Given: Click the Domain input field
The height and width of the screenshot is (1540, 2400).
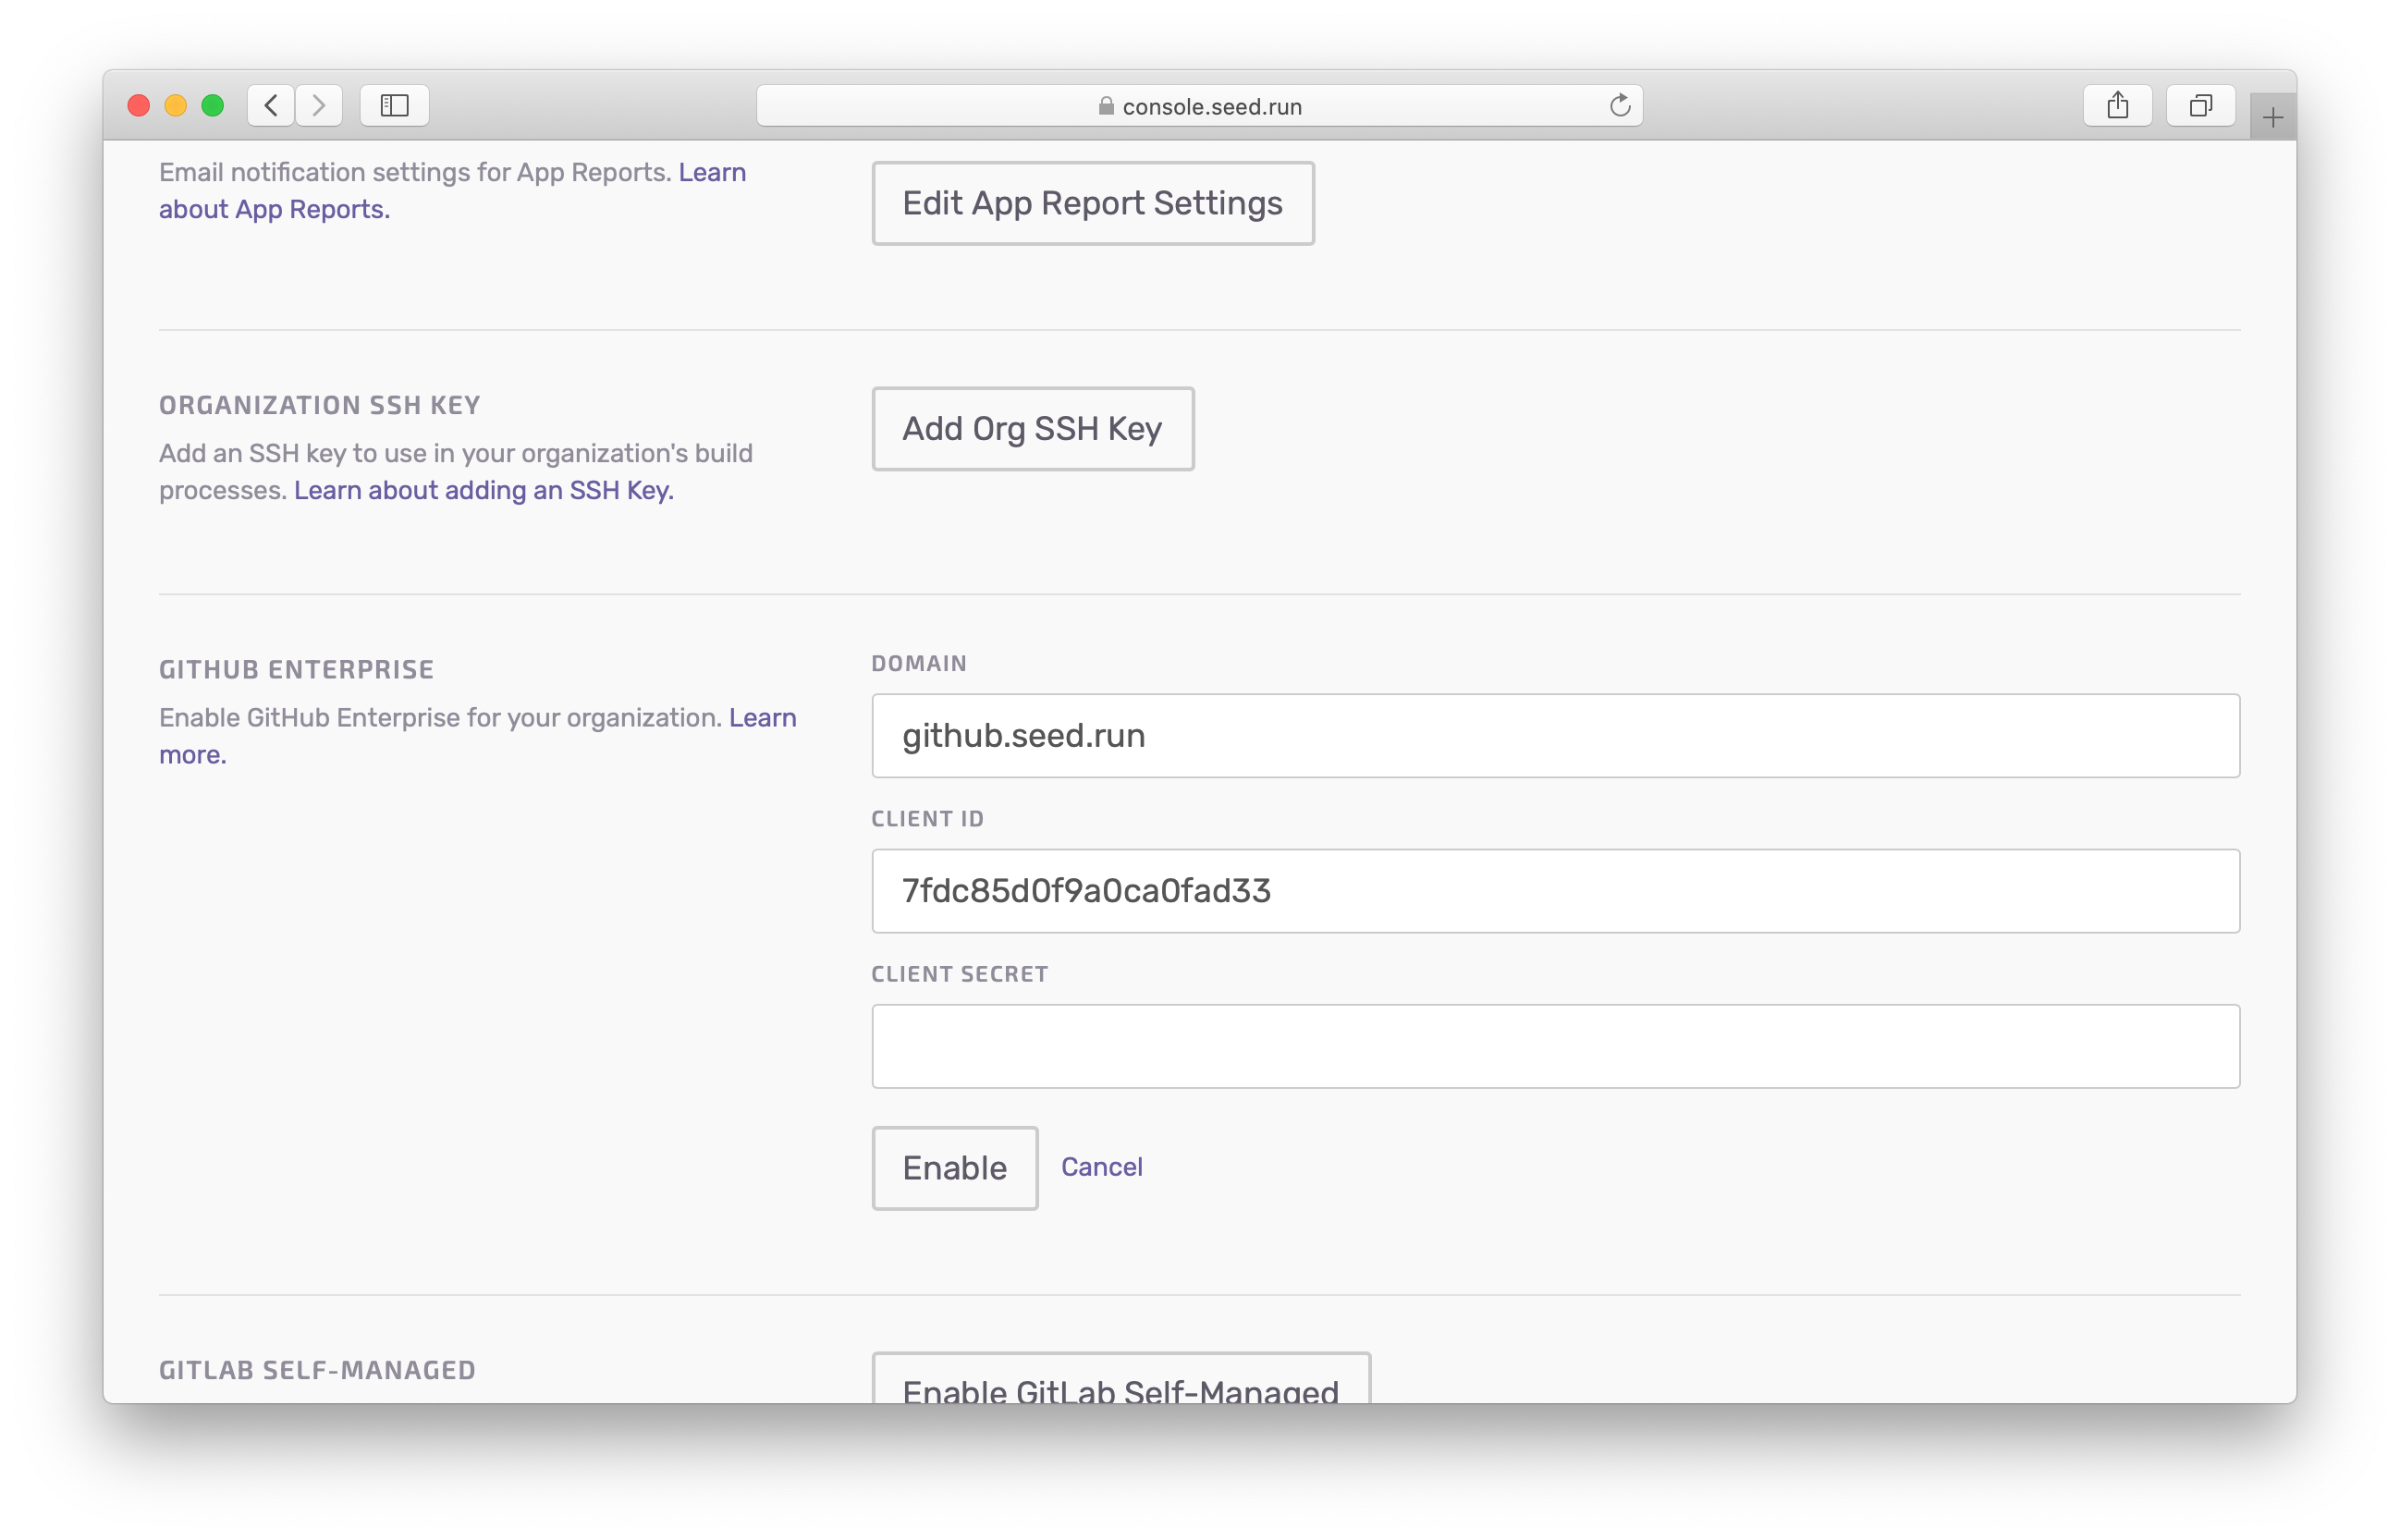Looking at the screenshot, I should [x=1555, y=735].
